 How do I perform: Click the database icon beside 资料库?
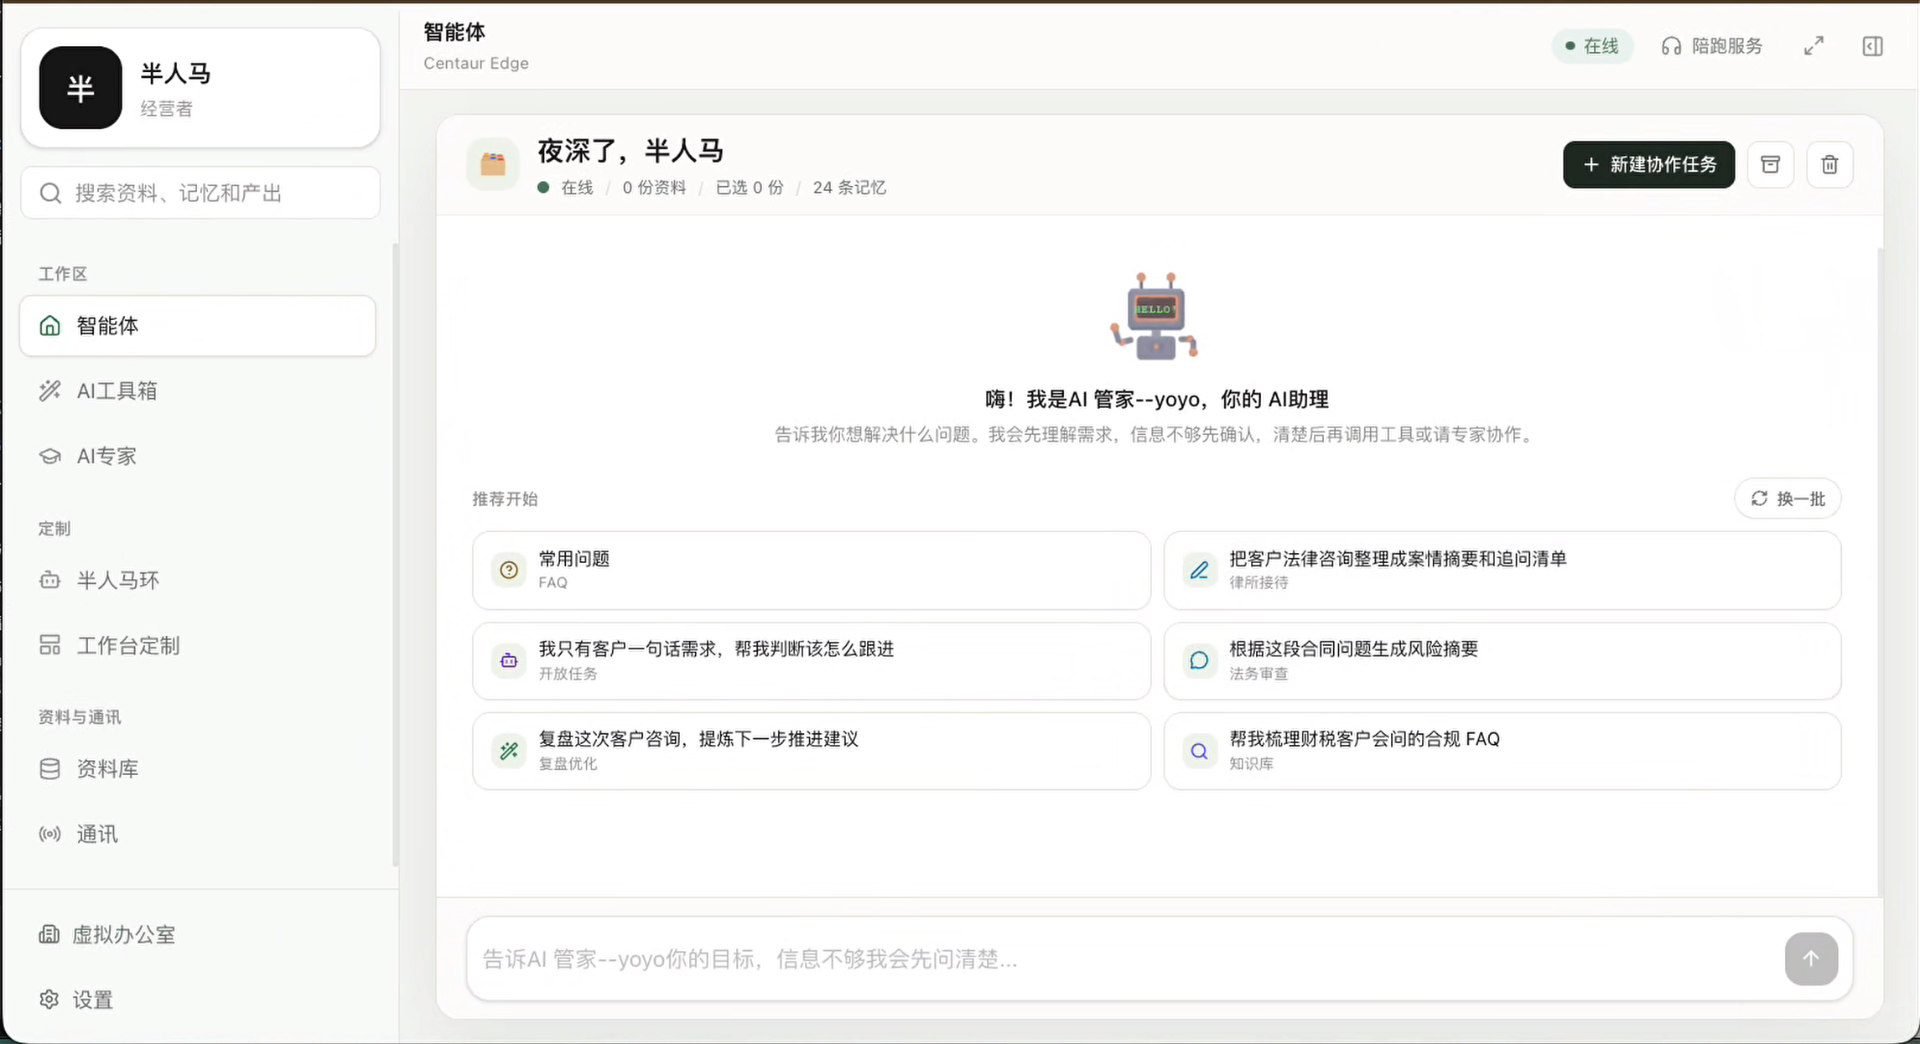pyautogui.click(x=50, y=769)
